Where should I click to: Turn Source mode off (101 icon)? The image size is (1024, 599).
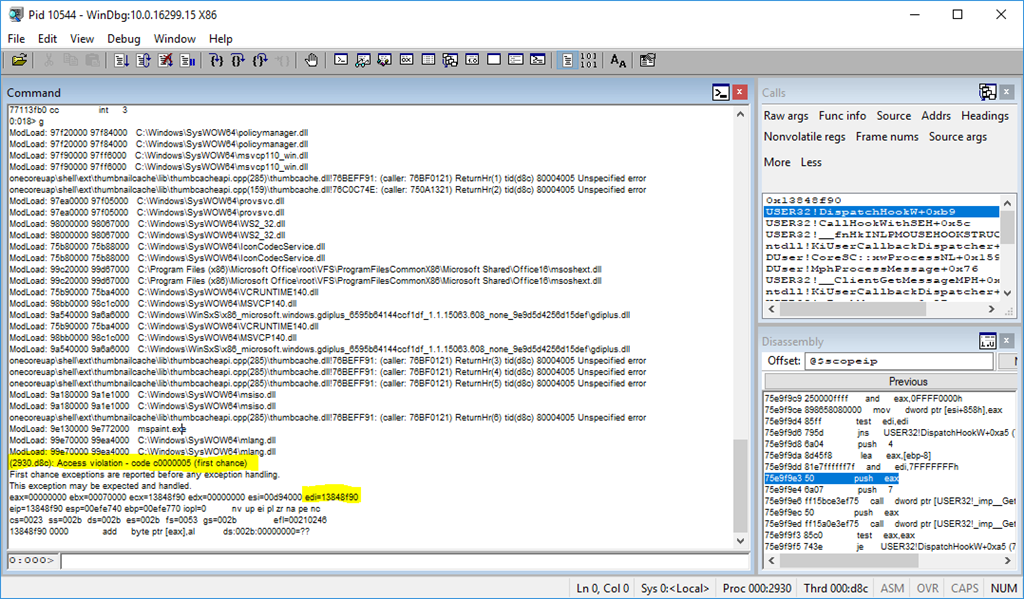pos(588,61)
